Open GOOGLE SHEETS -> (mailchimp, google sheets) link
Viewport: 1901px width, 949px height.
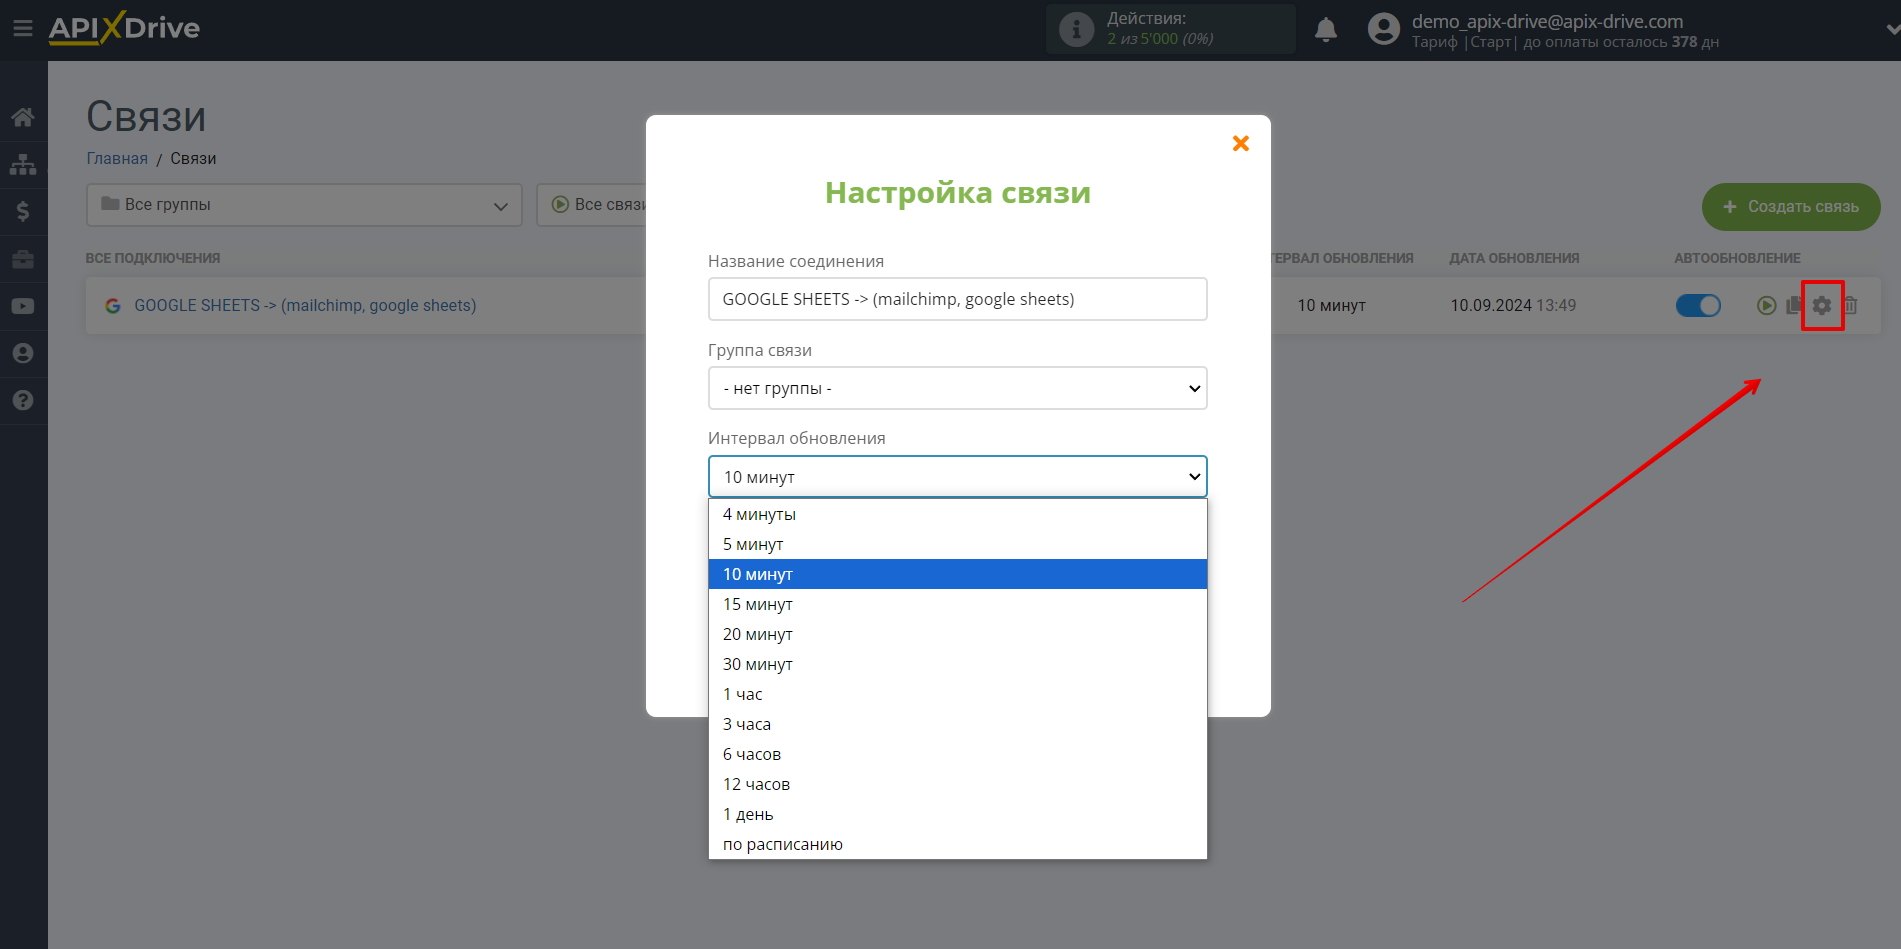tap(305, 305)
